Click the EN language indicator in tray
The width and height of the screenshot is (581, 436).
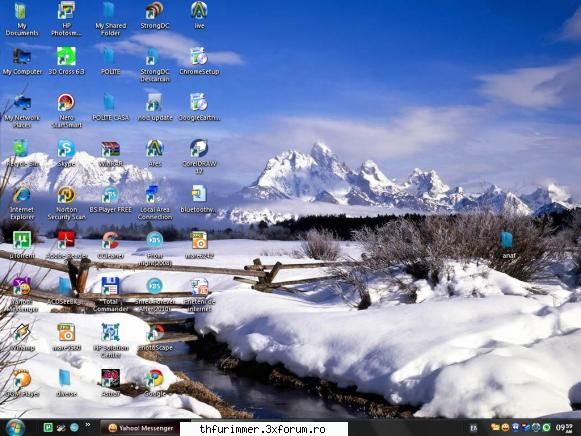point(474,428)
